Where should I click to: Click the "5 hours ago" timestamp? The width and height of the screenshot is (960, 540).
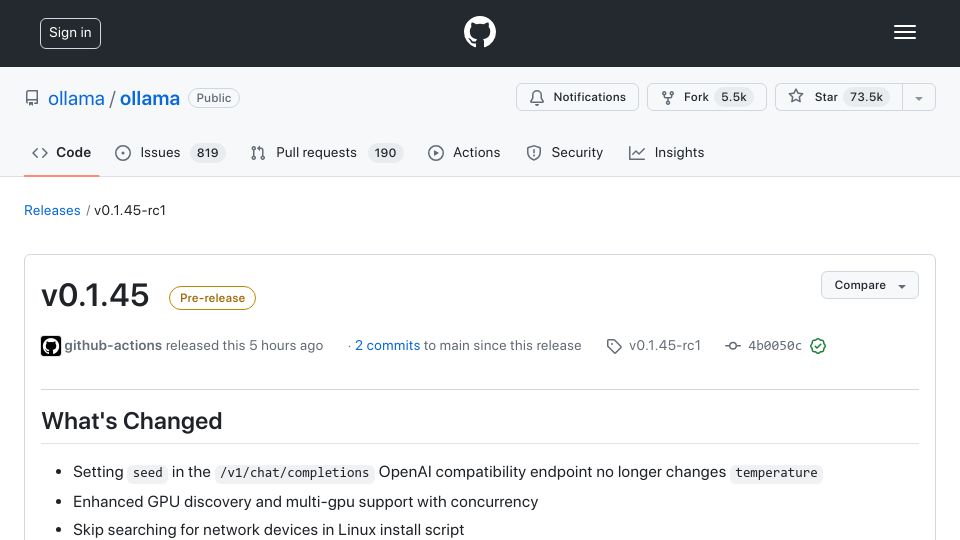[286, 345]
